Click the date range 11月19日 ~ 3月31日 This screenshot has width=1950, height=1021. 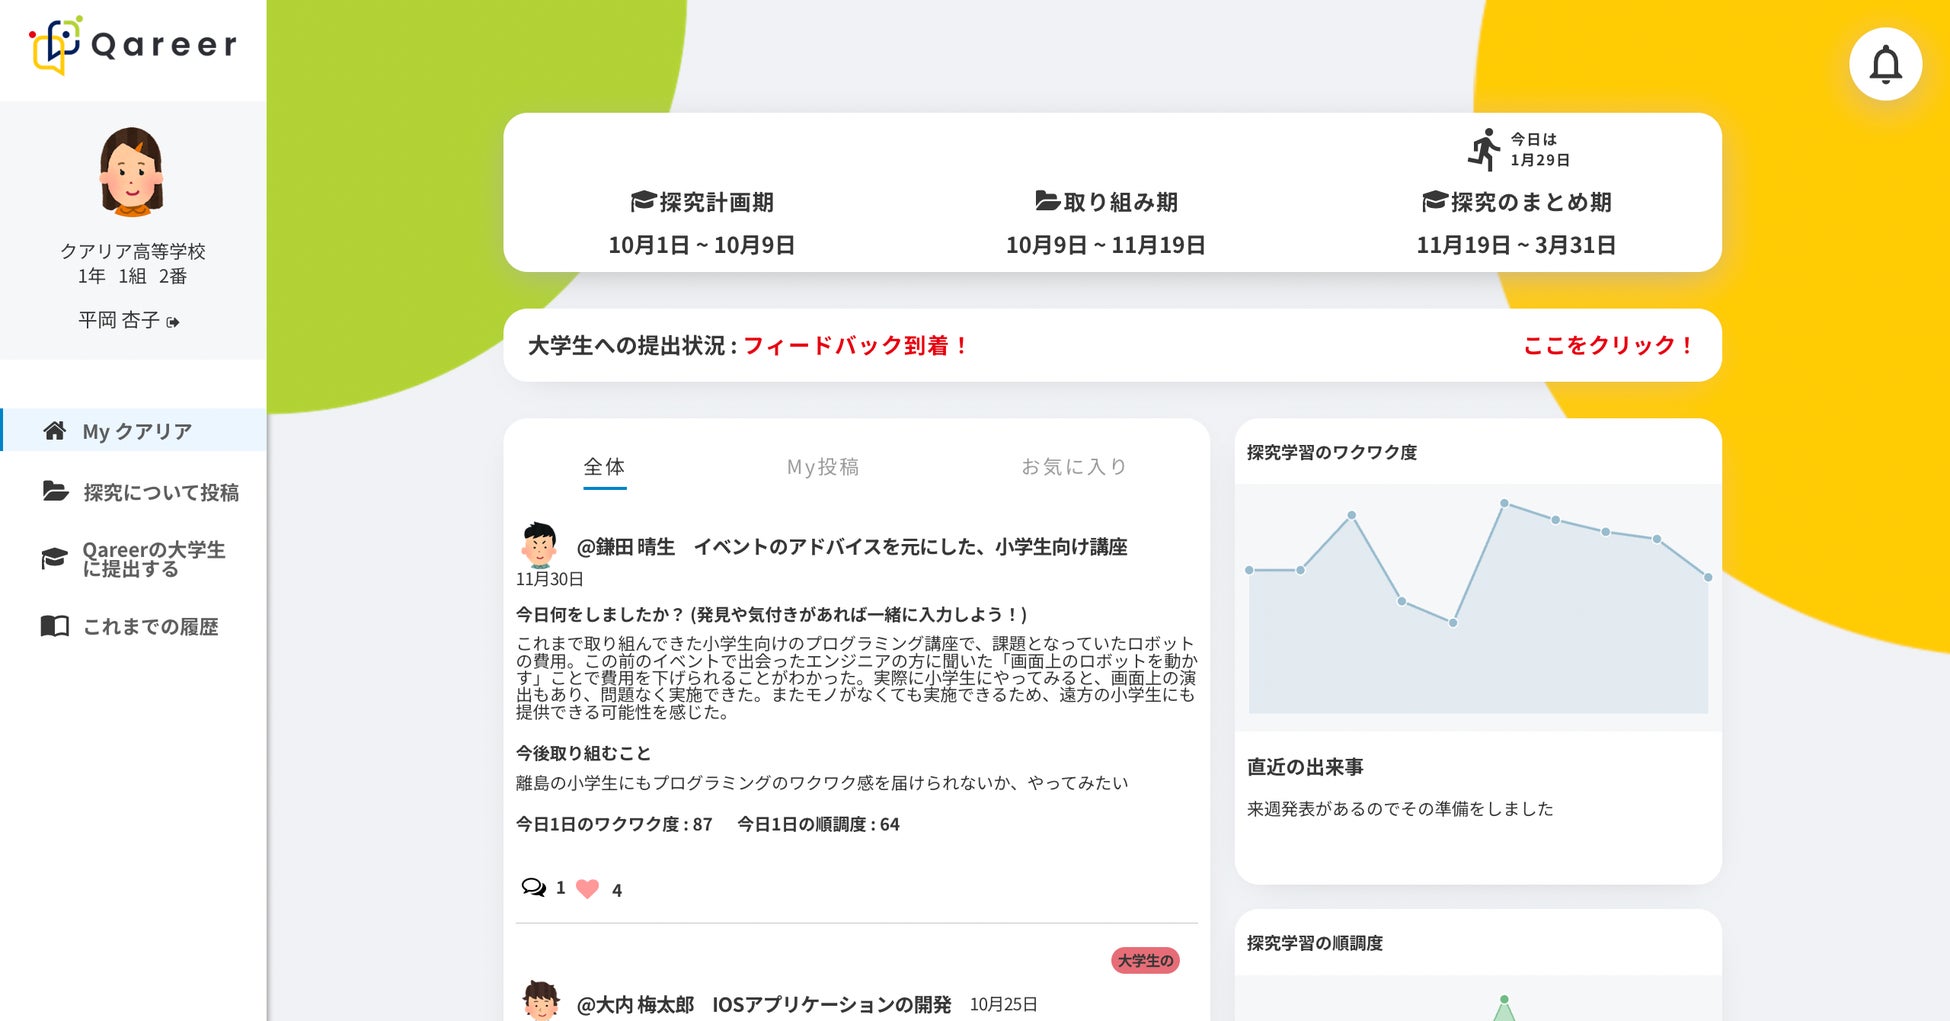click(1516, 245)
